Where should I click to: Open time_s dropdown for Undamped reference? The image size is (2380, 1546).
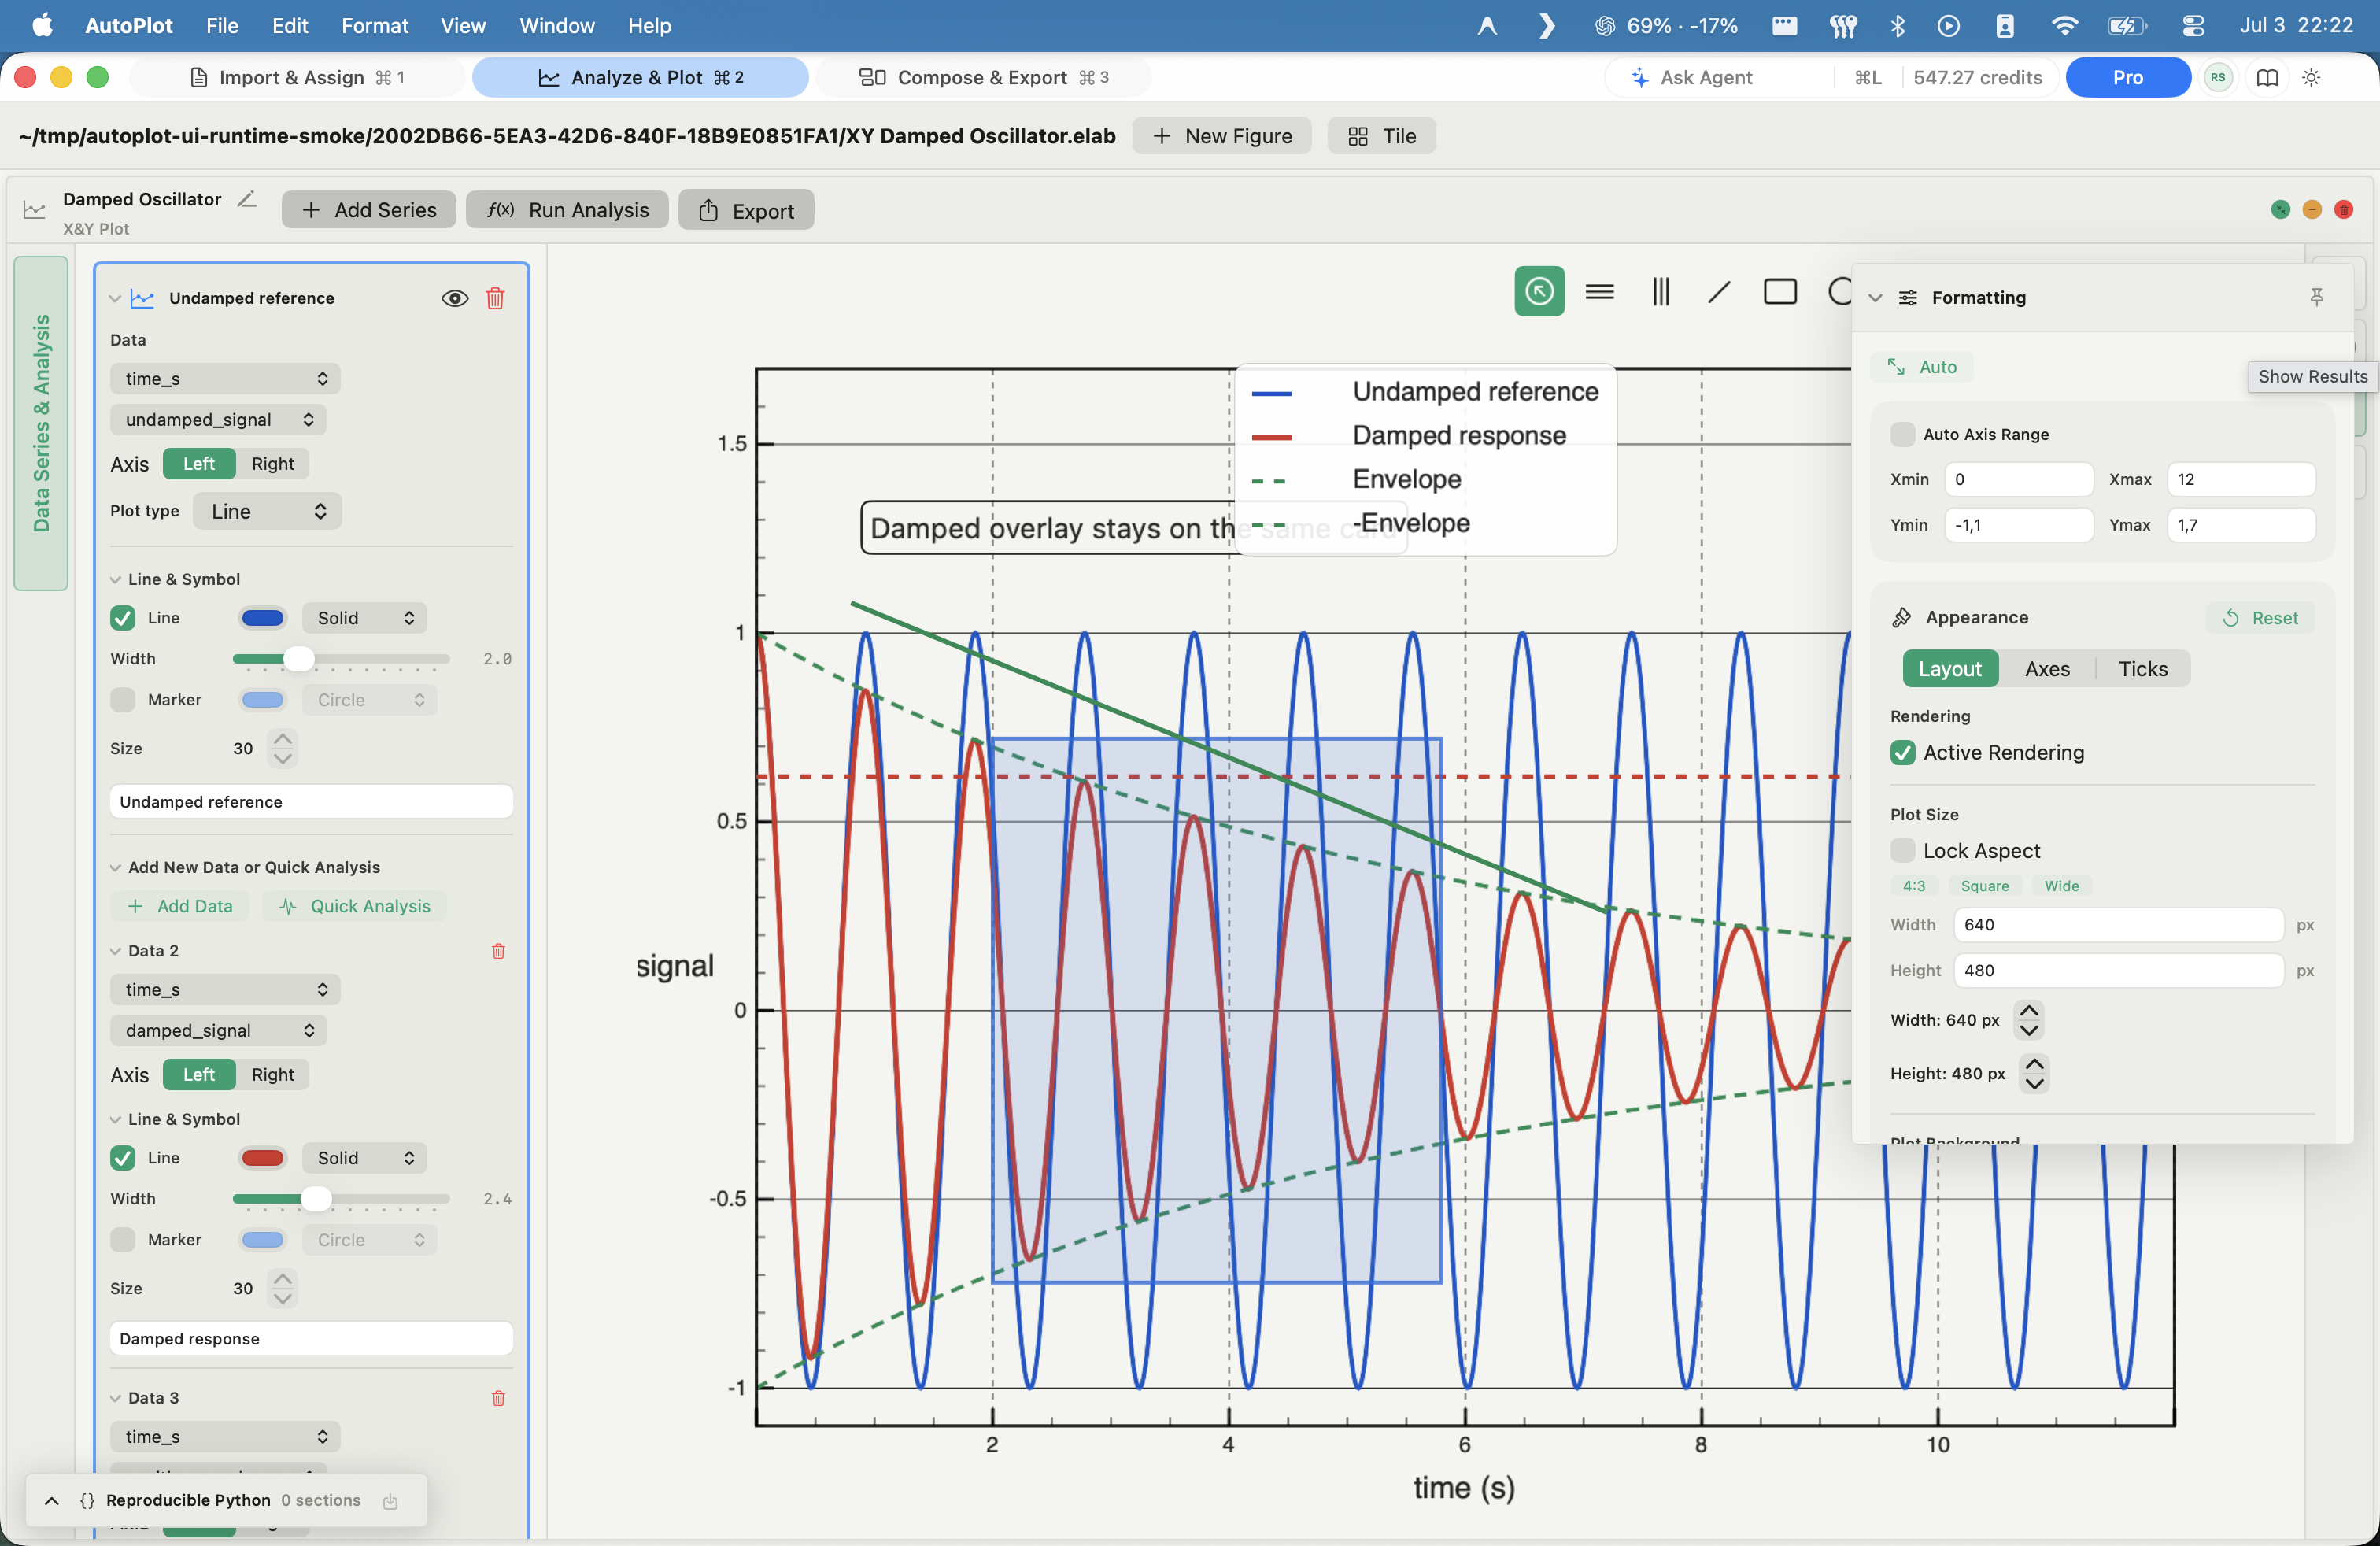(224, 378)
